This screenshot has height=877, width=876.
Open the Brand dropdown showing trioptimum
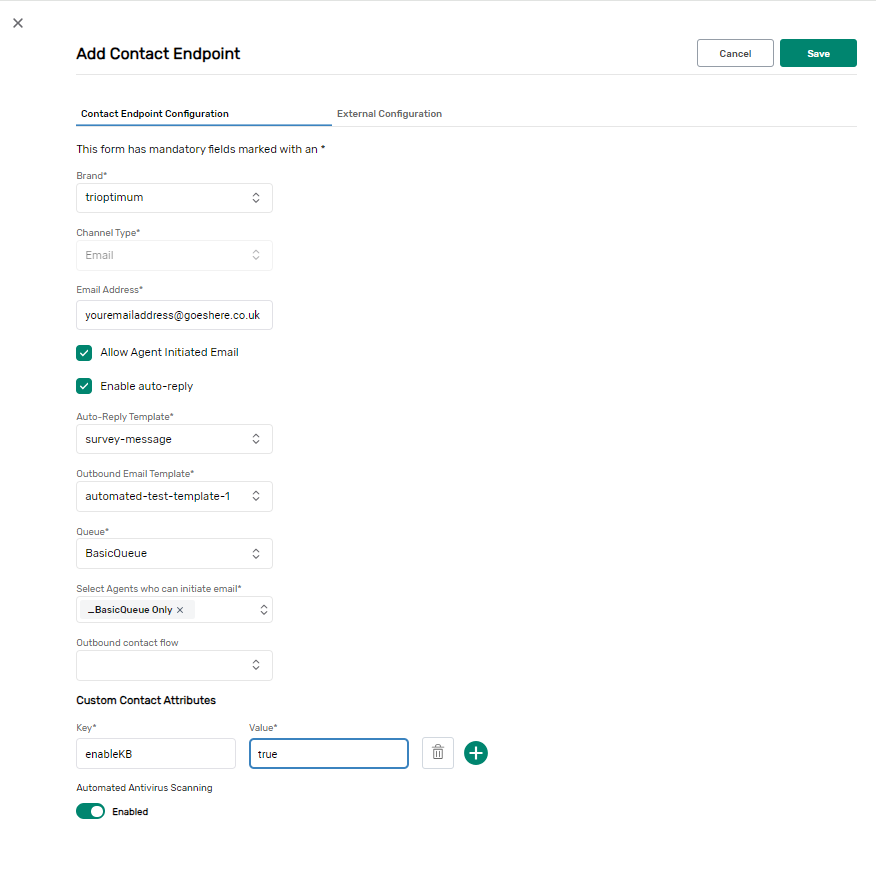coord(174,198)
